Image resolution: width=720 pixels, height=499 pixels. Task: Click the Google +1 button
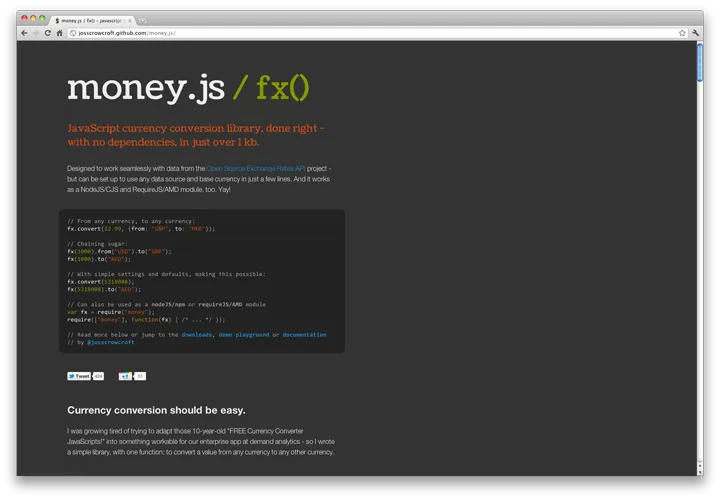[x=125, y=376]
